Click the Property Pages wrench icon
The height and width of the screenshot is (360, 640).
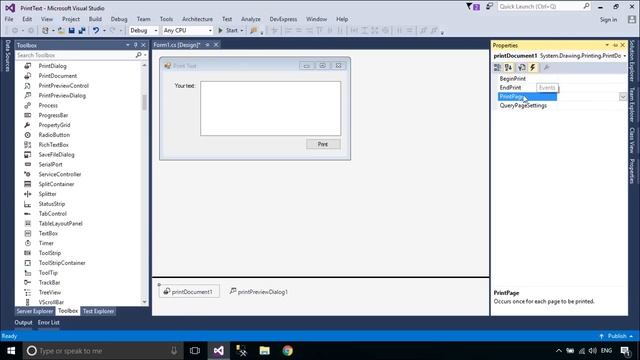(547, 68)
